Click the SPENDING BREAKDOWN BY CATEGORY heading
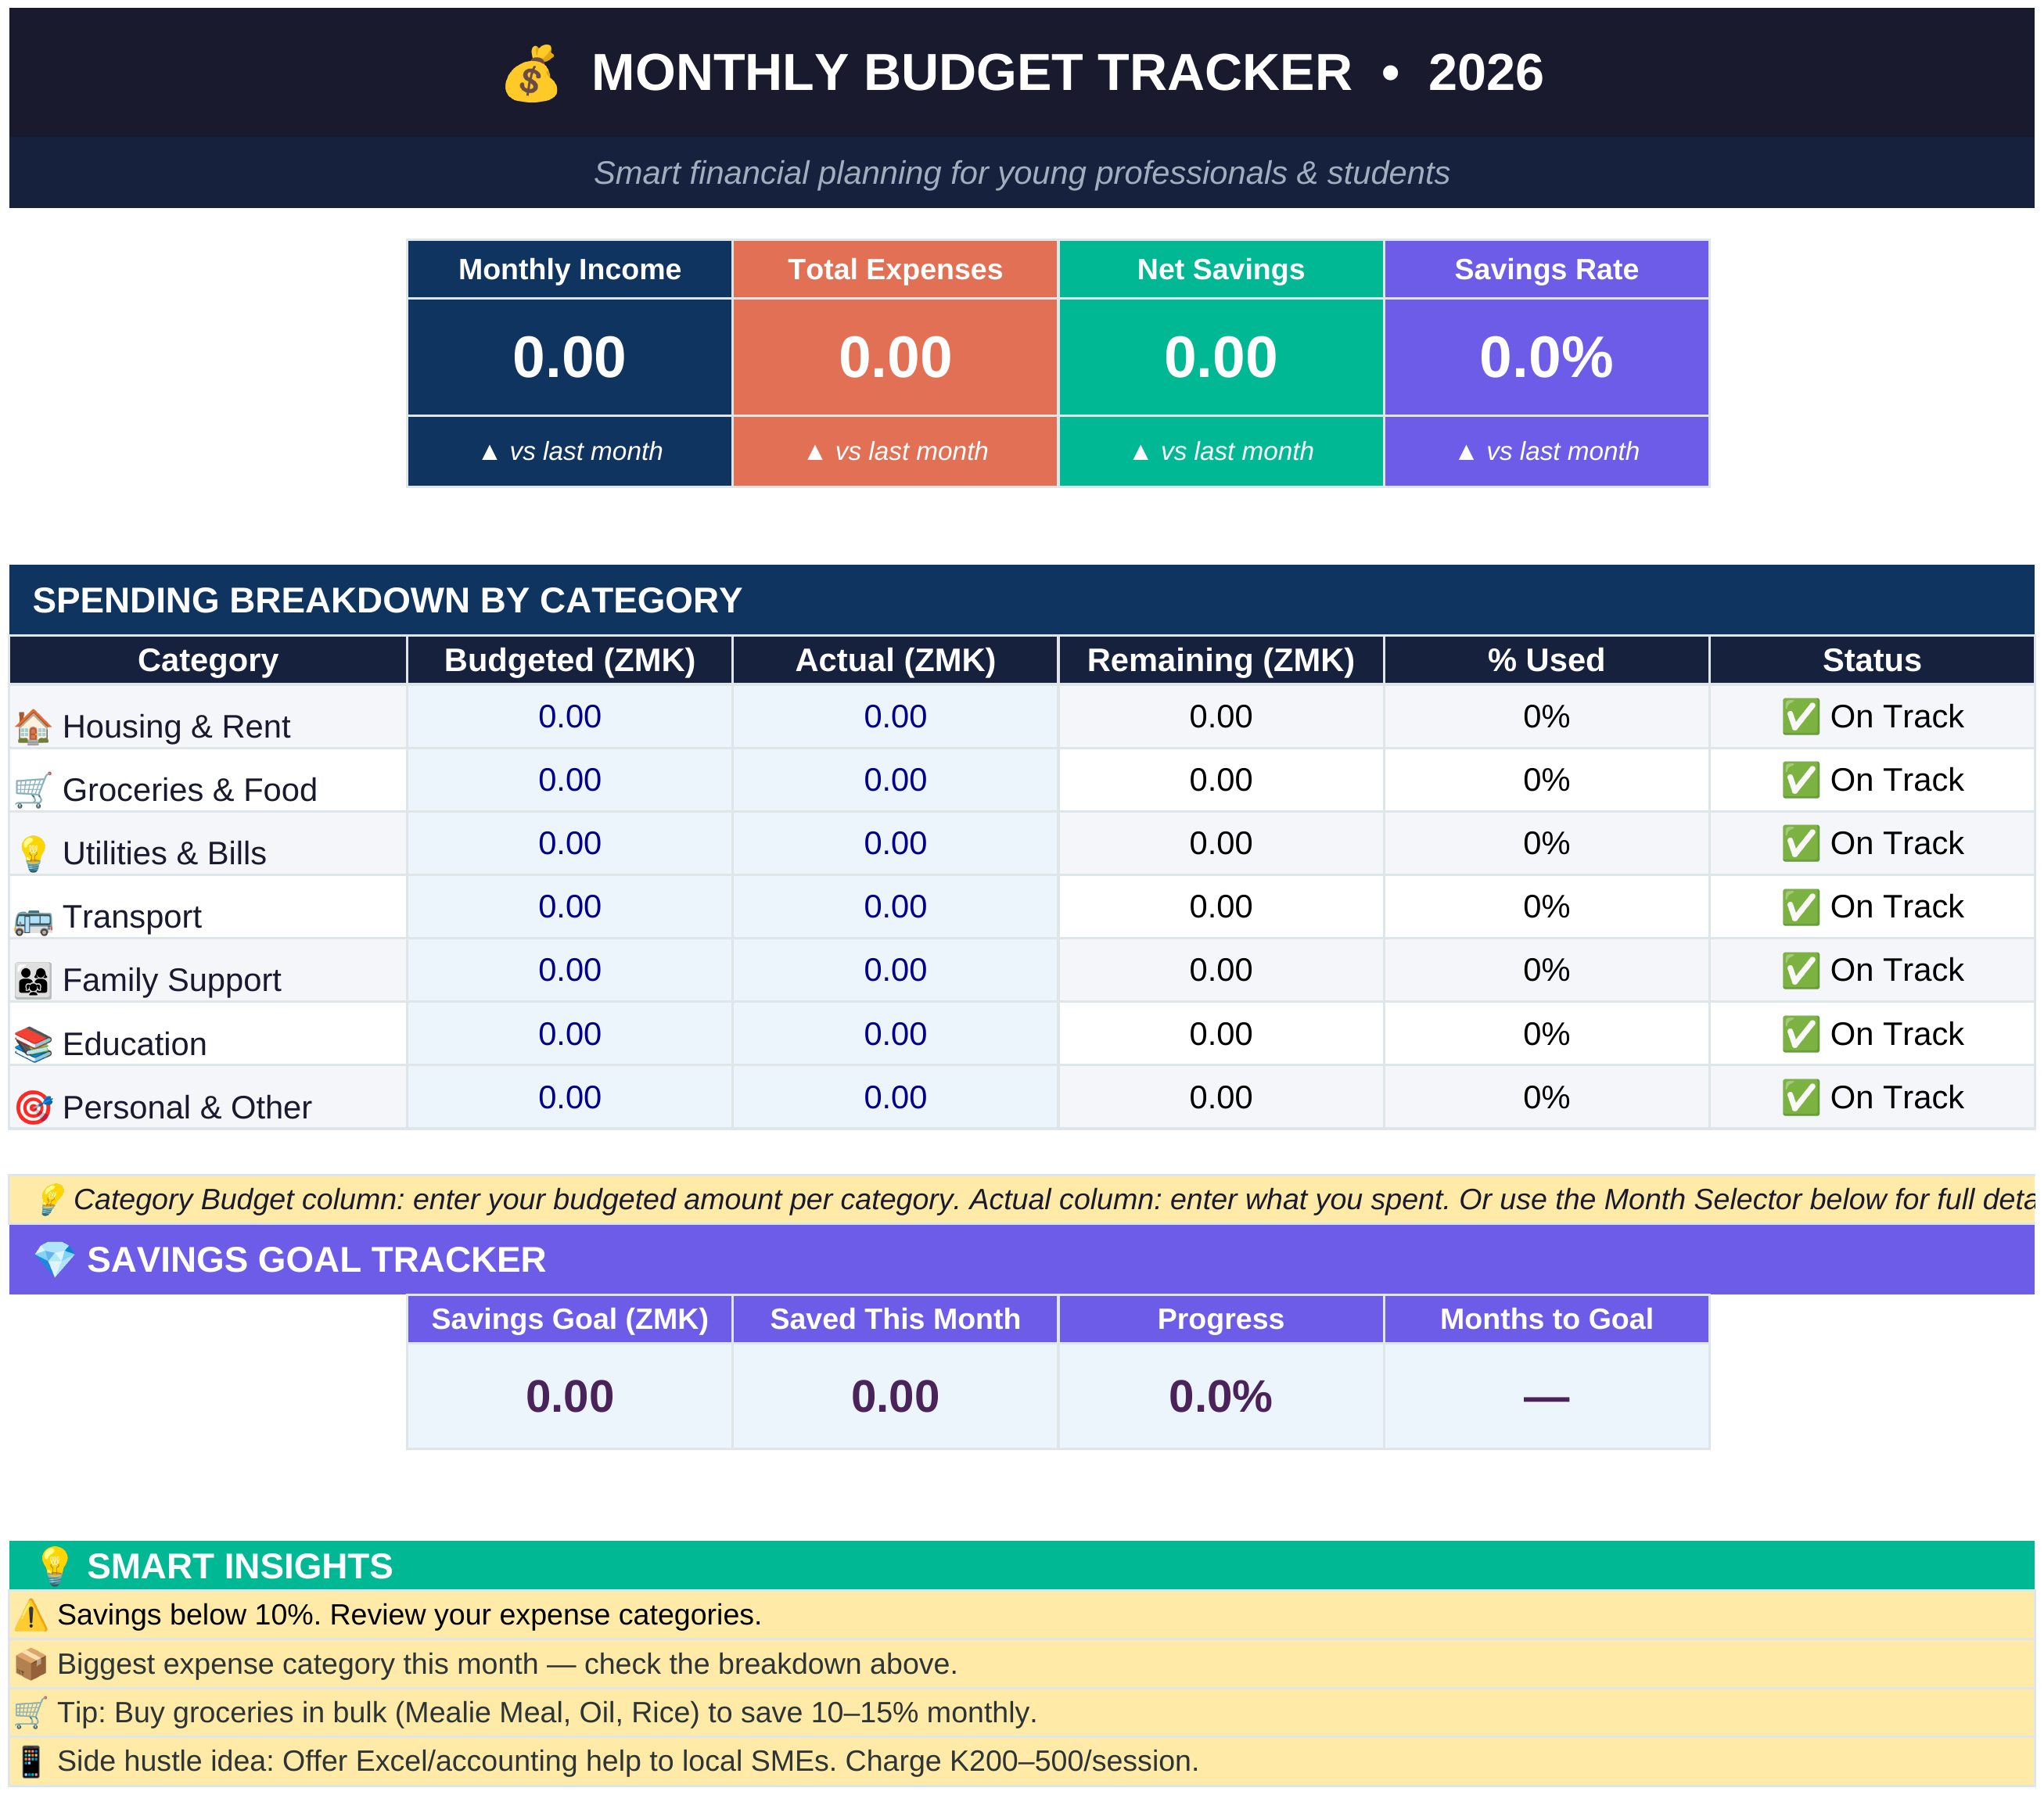 point(387,600)
